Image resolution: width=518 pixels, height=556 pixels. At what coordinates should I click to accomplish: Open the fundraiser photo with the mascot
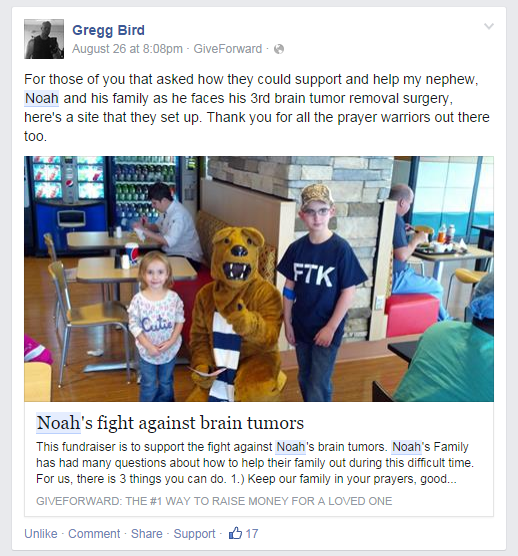(259, 279)
